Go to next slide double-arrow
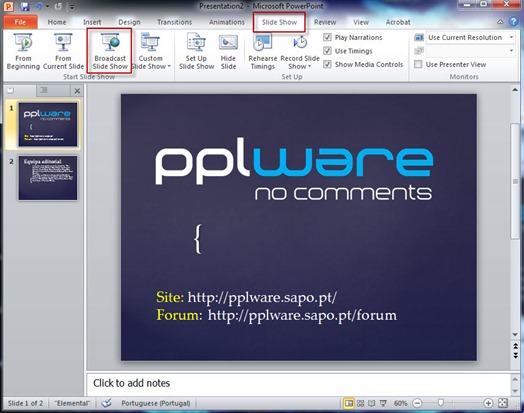This screenshot has width=524, height=413. (x=515, y=355)
